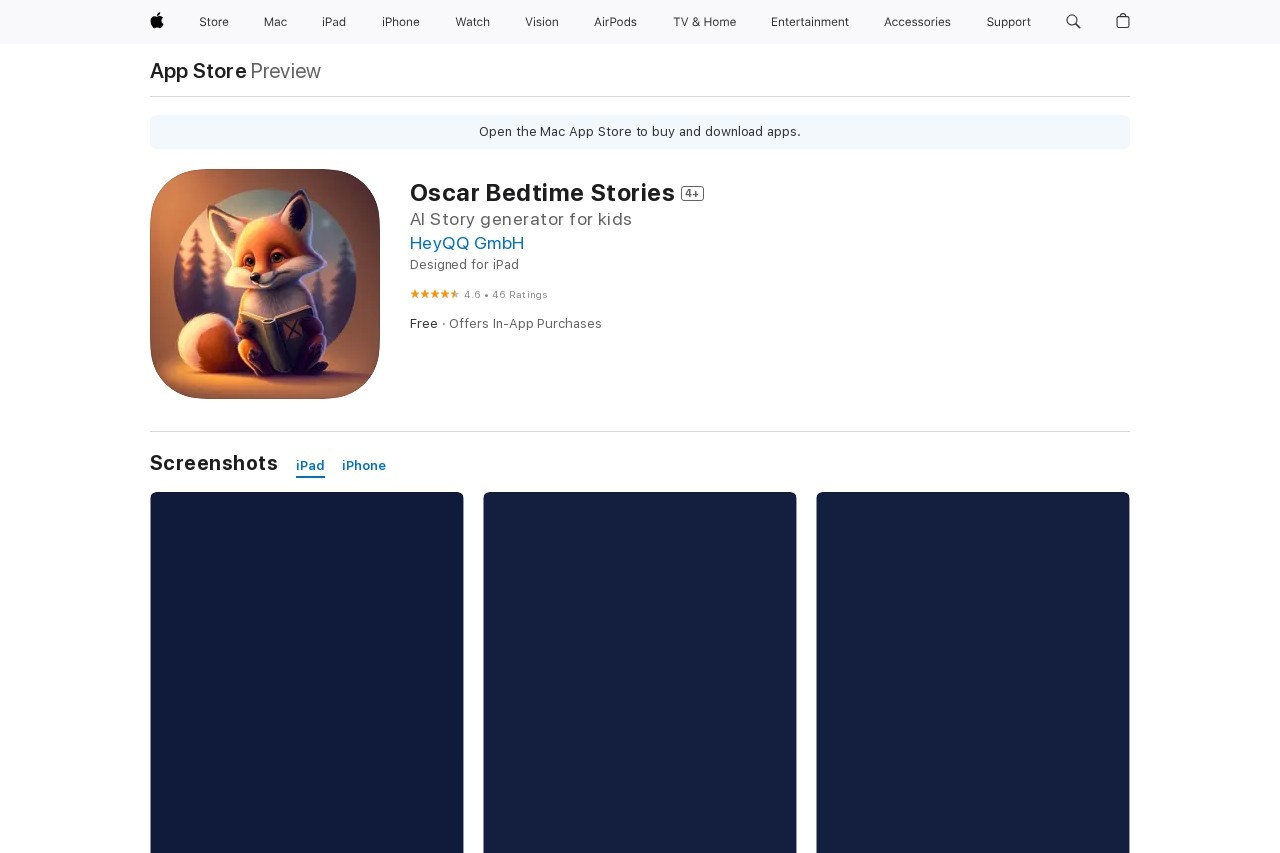Click the 4.6 • 46 Ratings text
The width and height of the screenshot is (1280, 853).
coord(506,295)
